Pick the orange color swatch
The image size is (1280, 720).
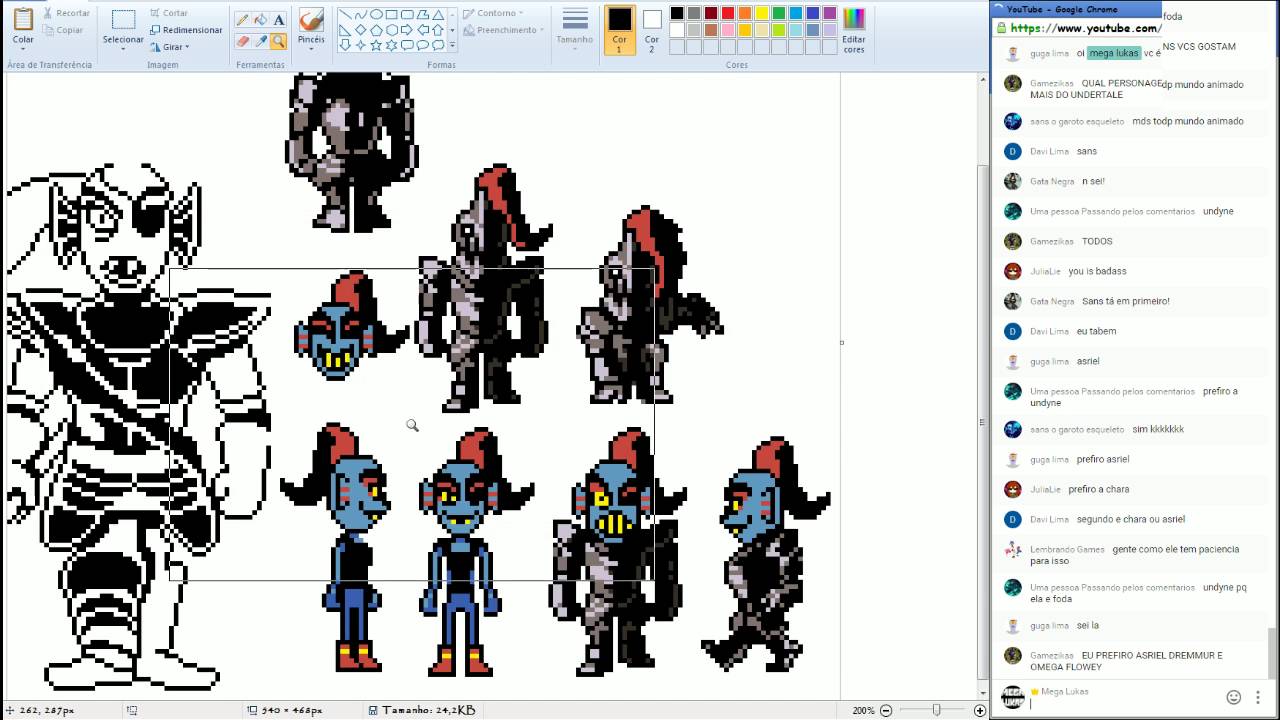point(745,13)
